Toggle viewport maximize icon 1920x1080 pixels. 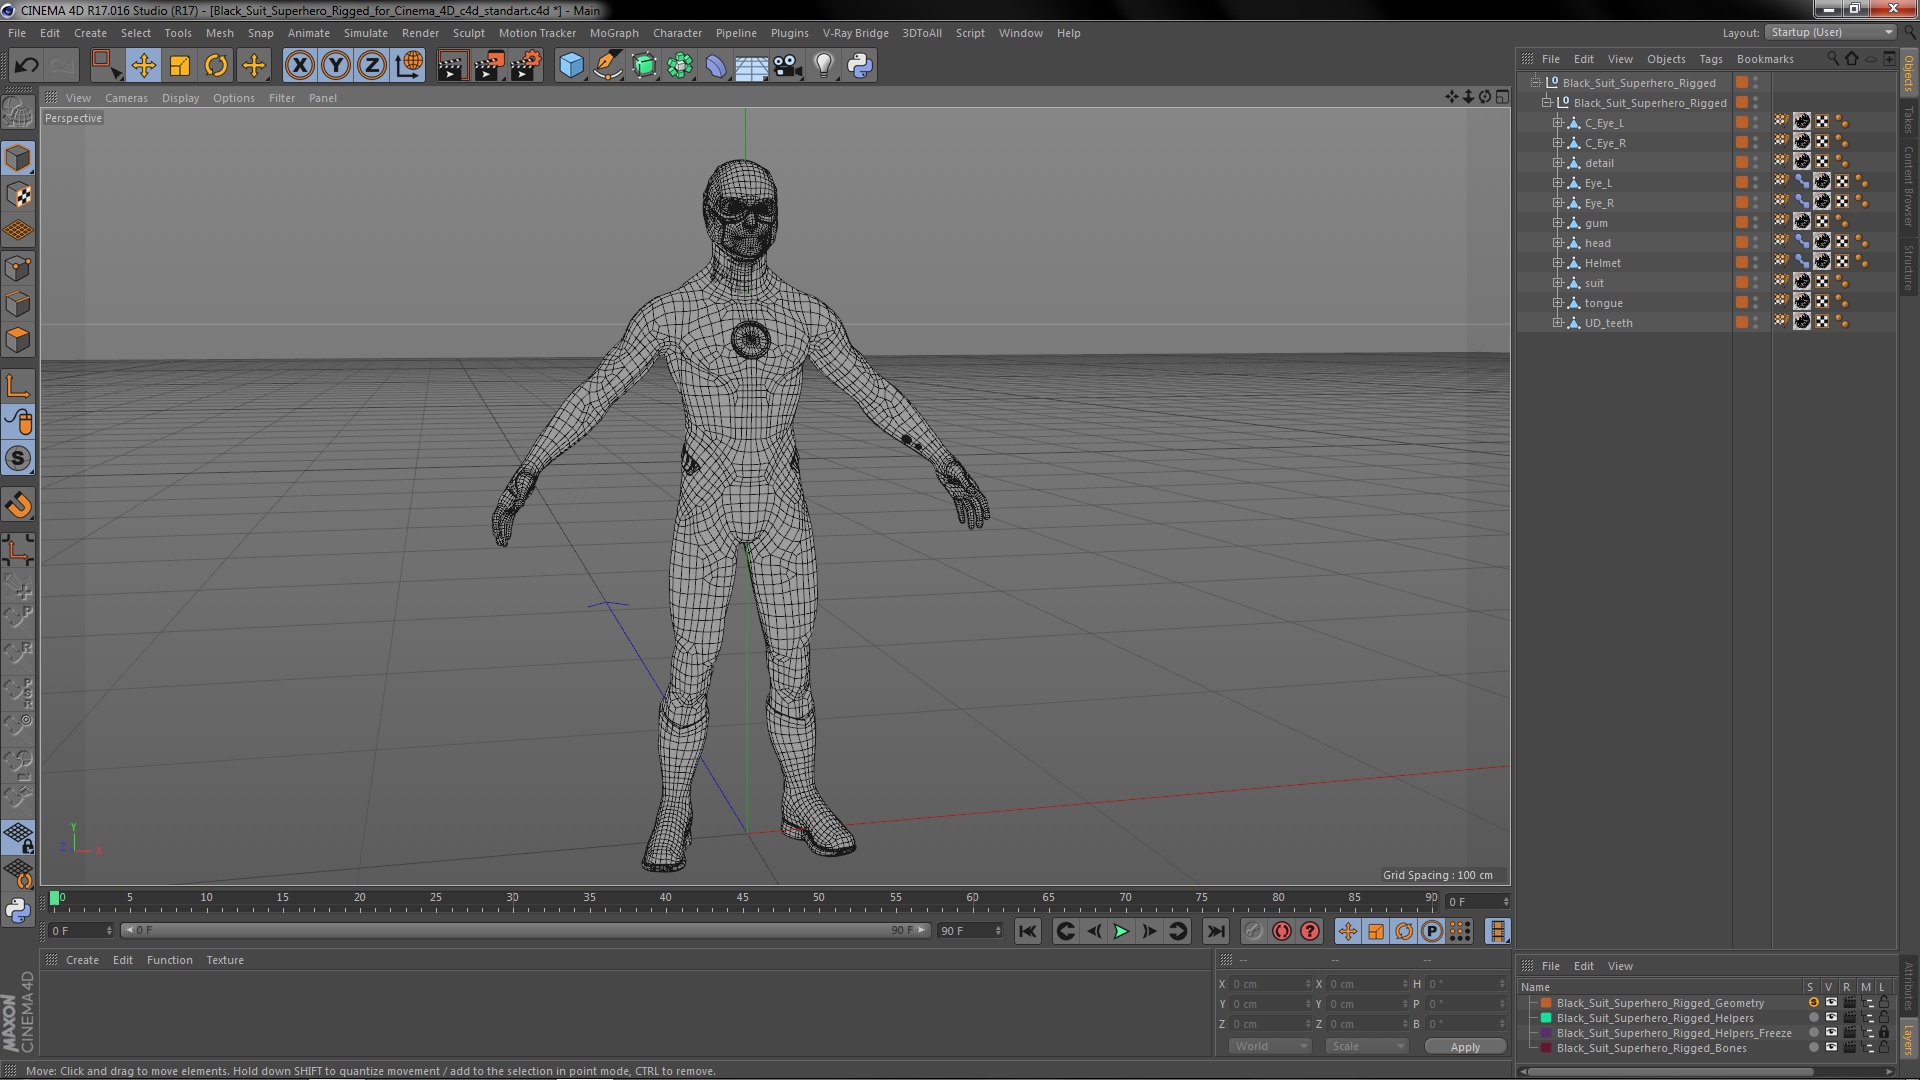[1502, 97]
